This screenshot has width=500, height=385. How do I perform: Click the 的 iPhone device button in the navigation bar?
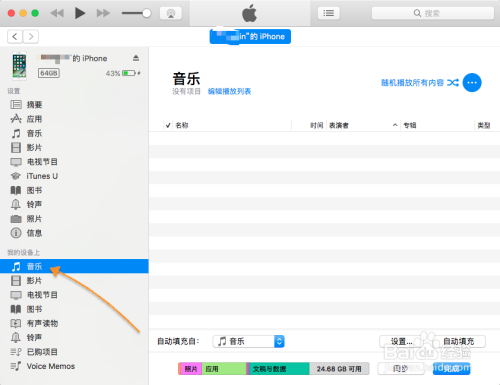point(250,36)
